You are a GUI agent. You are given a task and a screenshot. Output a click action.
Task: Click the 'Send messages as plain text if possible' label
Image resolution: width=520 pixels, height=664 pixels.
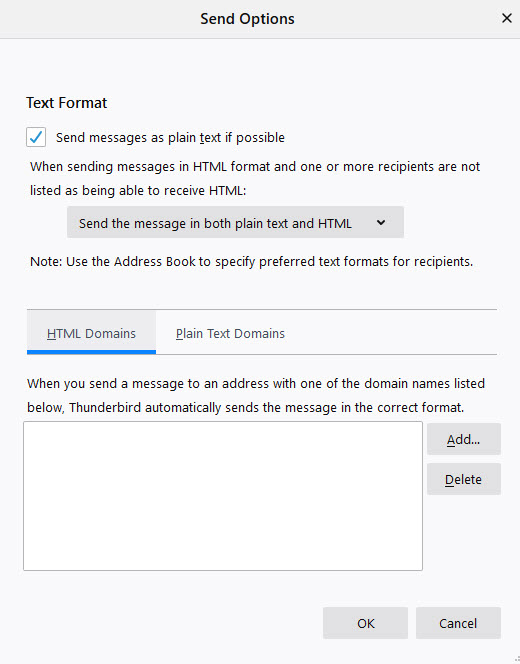(x=170, y=138)
